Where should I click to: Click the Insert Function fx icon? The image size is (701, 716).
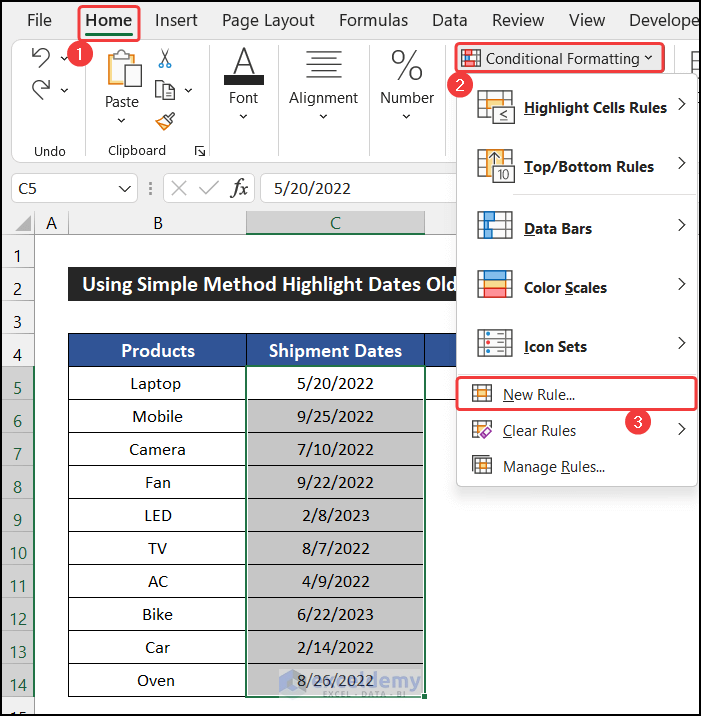(x=240, y=188)
